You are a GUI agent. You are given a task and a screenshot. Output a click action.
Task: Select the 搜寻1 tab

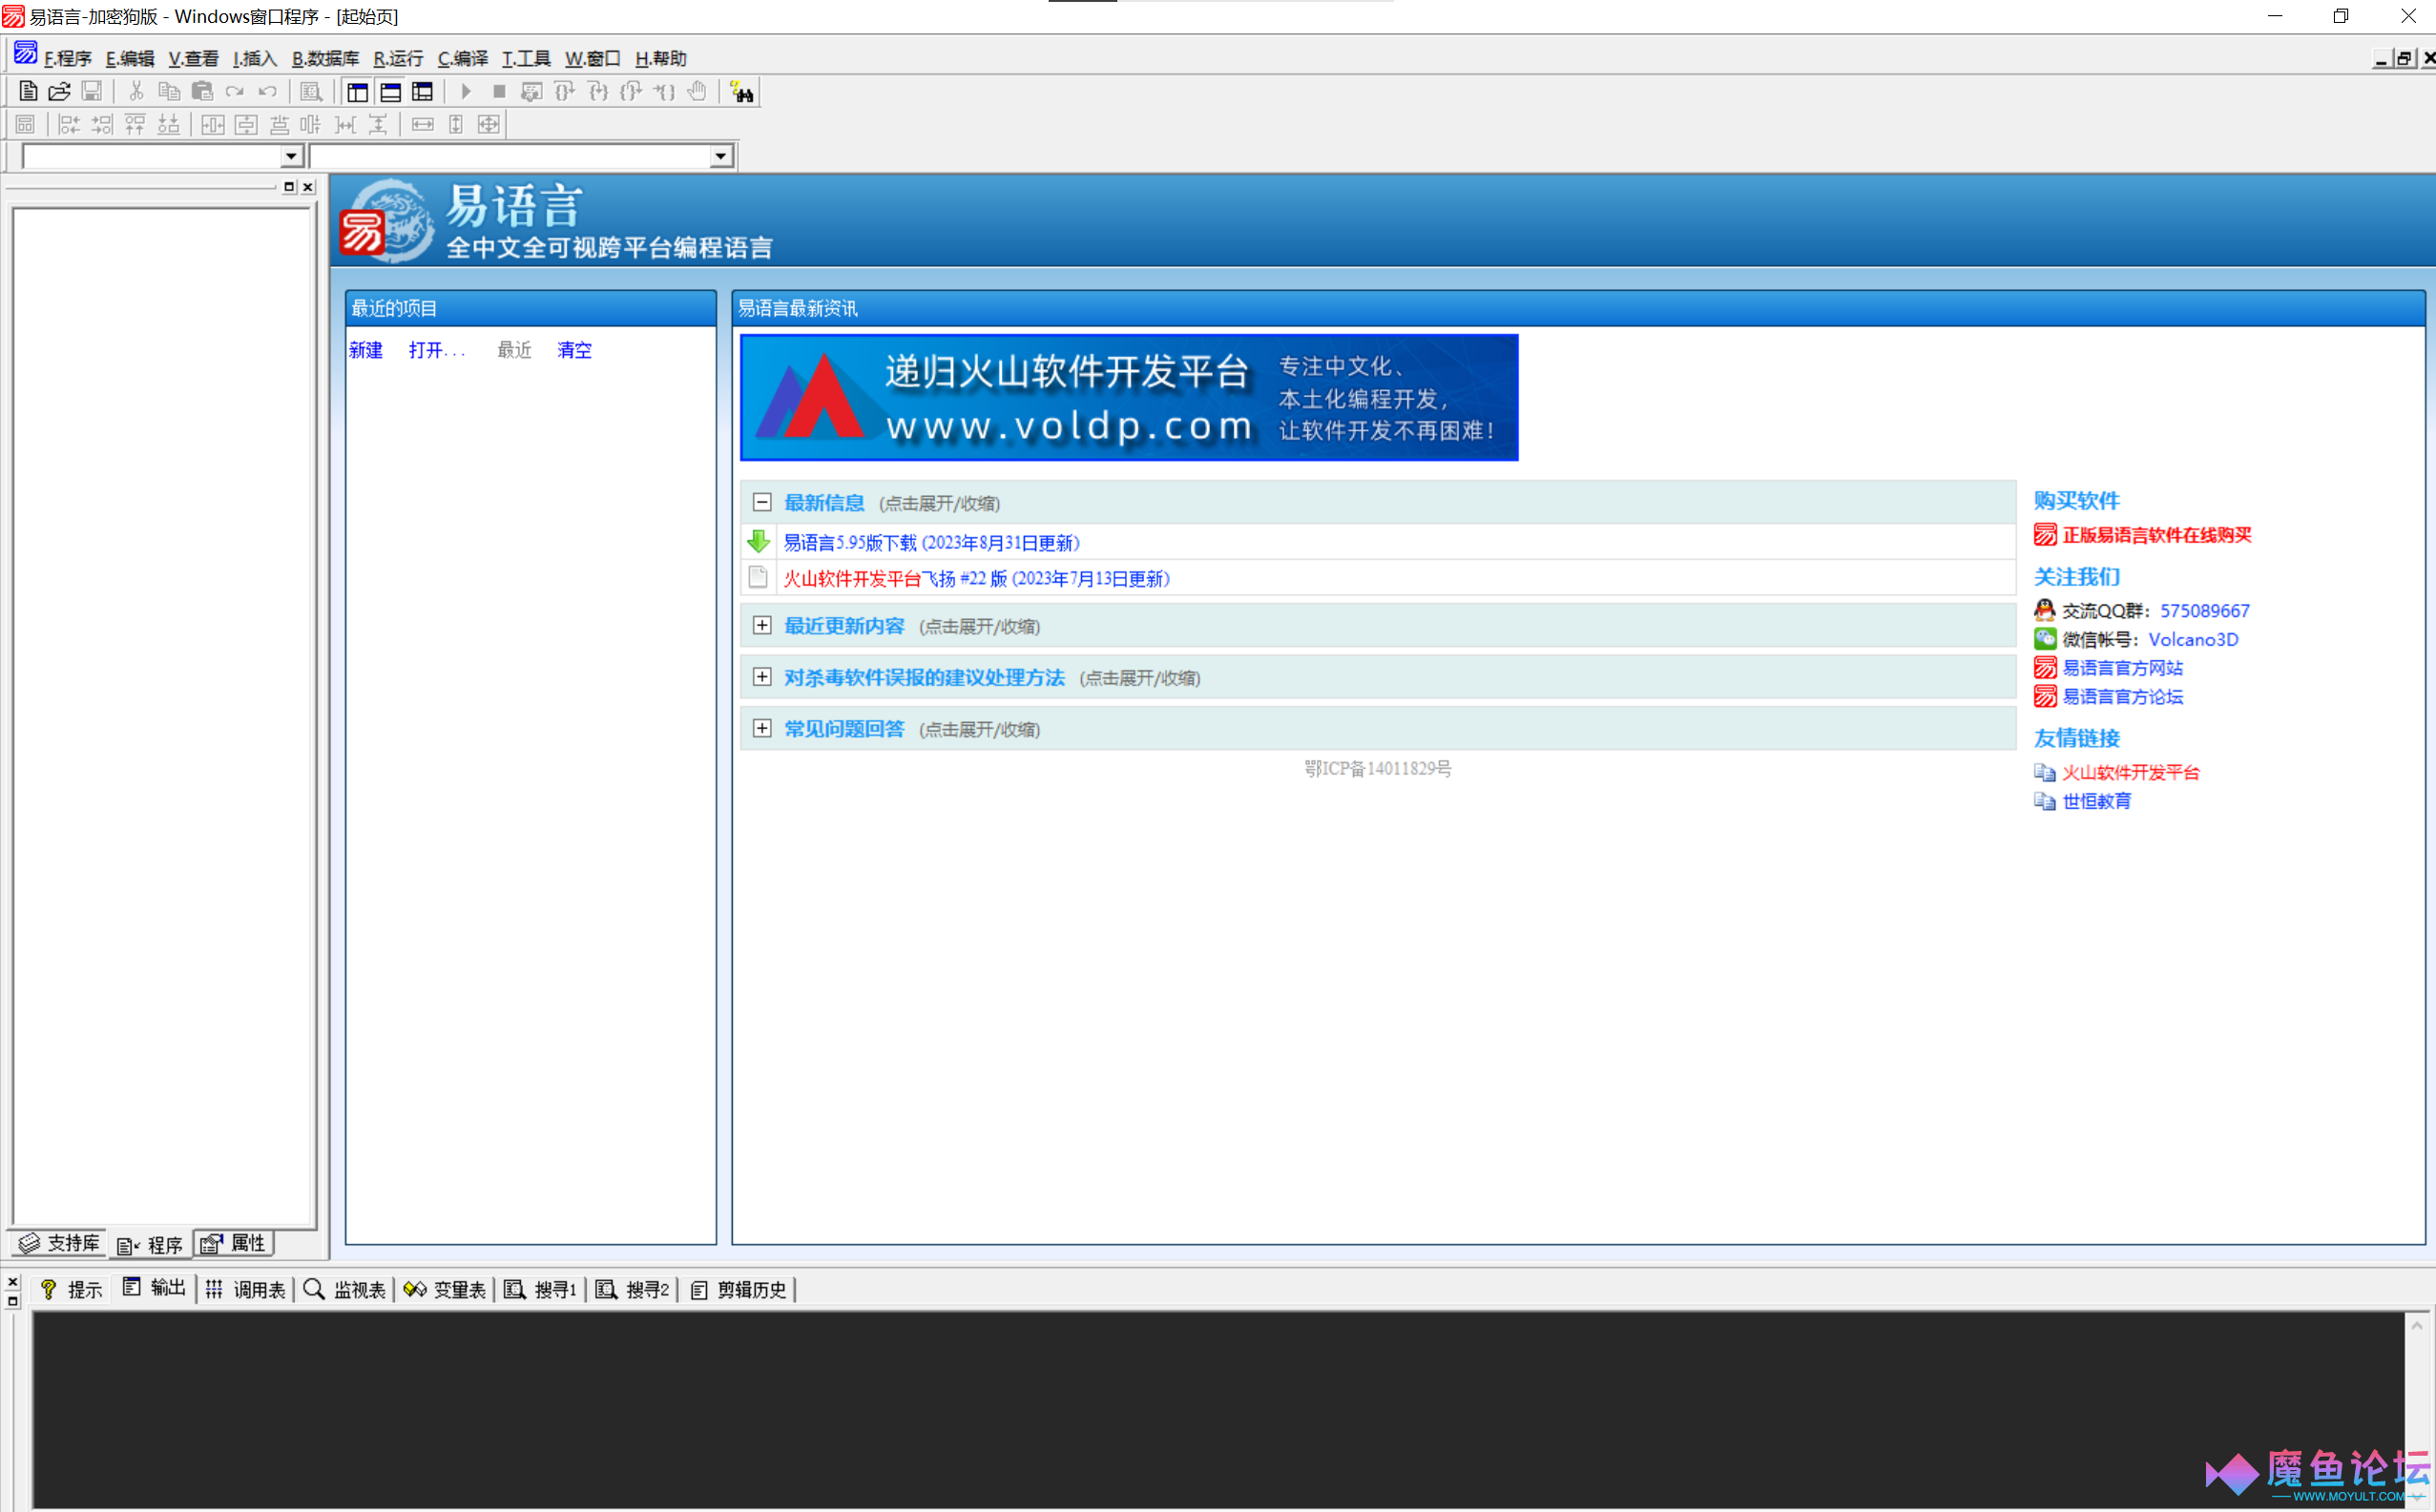pos(541,1289)
